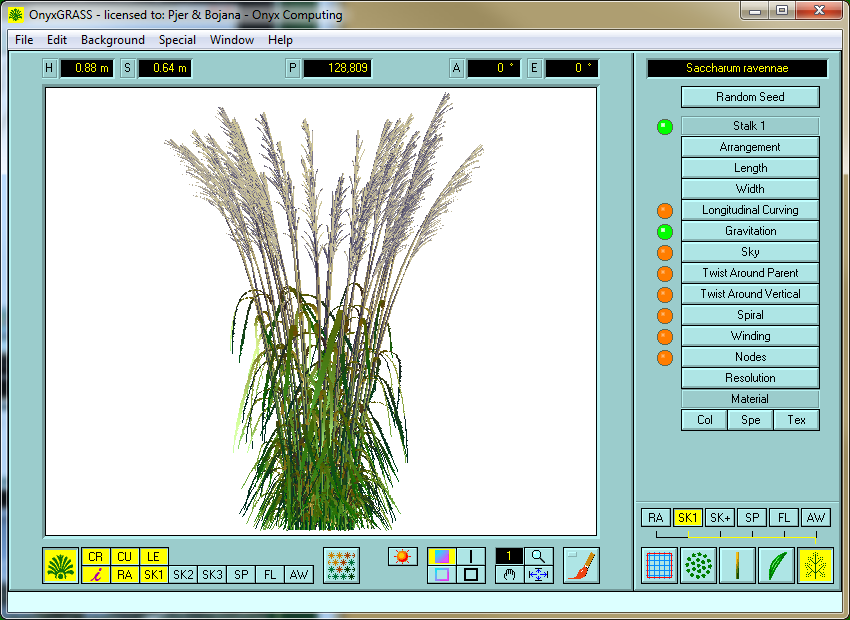
Task: Click the grass plant library icon
Action: point(60,566)
